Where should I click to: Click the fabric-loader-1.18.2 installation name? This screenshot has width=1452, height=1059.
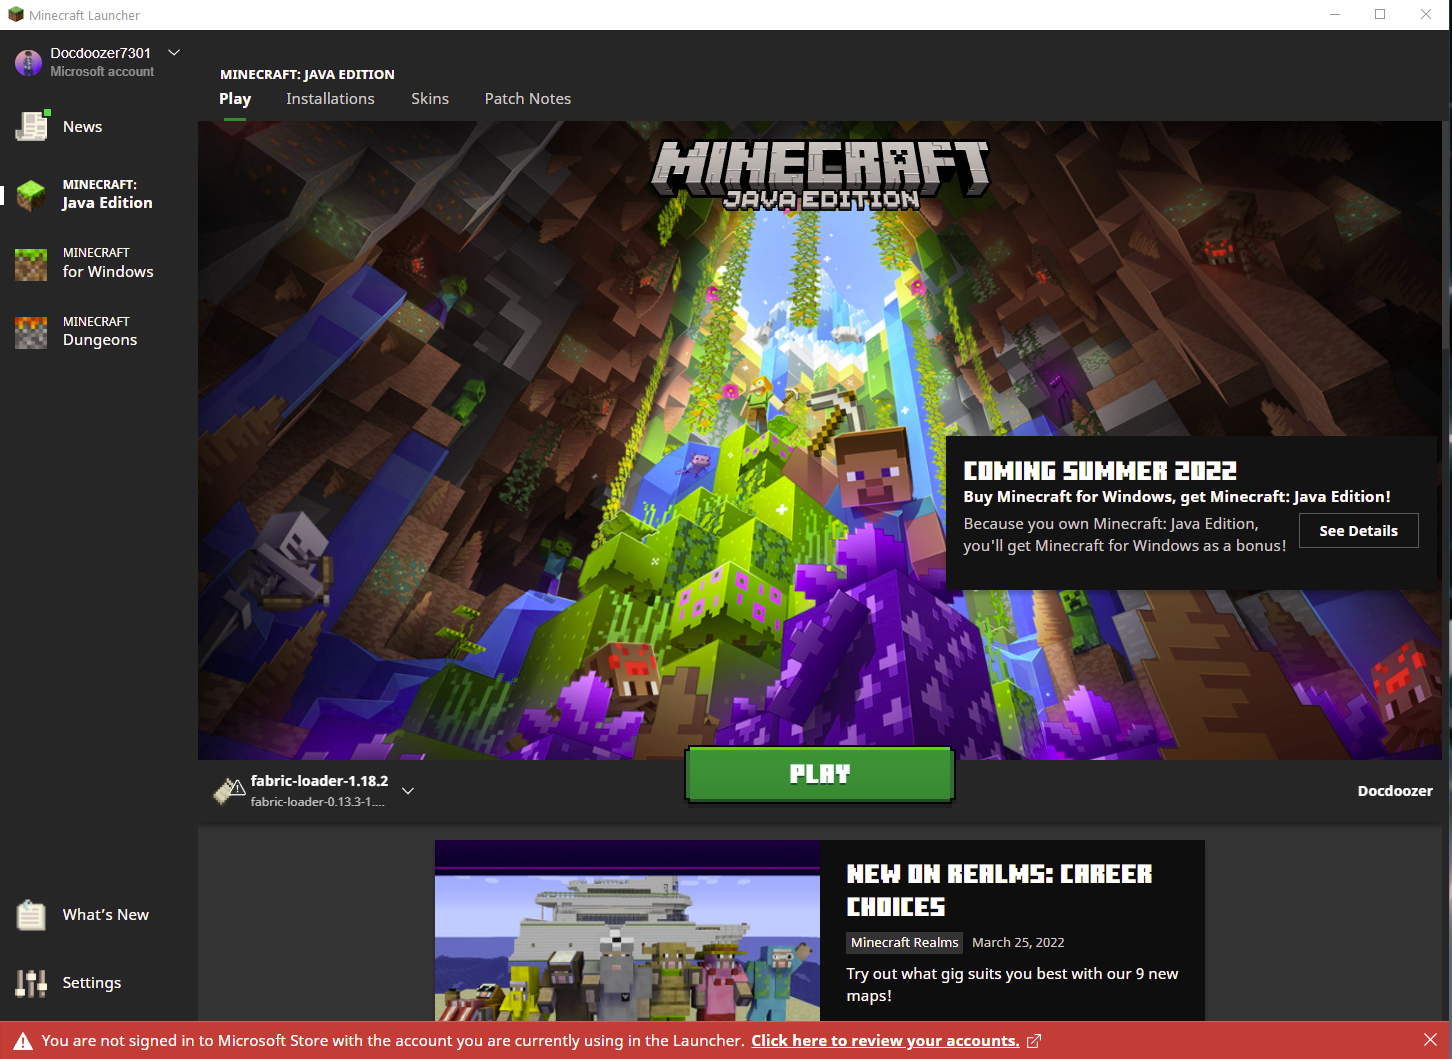click(319, 781)
